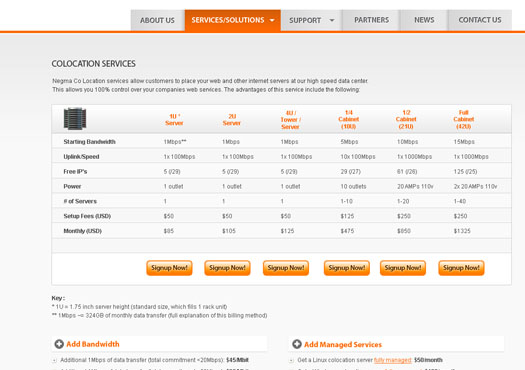Click the '$125' setup fee cell
Screen dimensions: 525x370
click(347, 216)
